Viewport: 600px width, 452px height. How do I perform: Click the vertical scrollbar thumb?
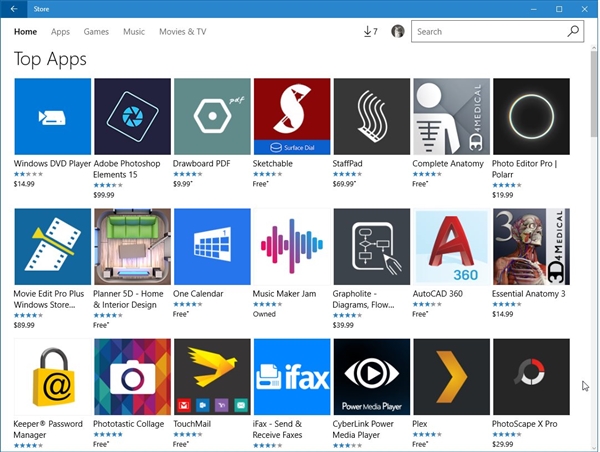click(x=594, y=94)
